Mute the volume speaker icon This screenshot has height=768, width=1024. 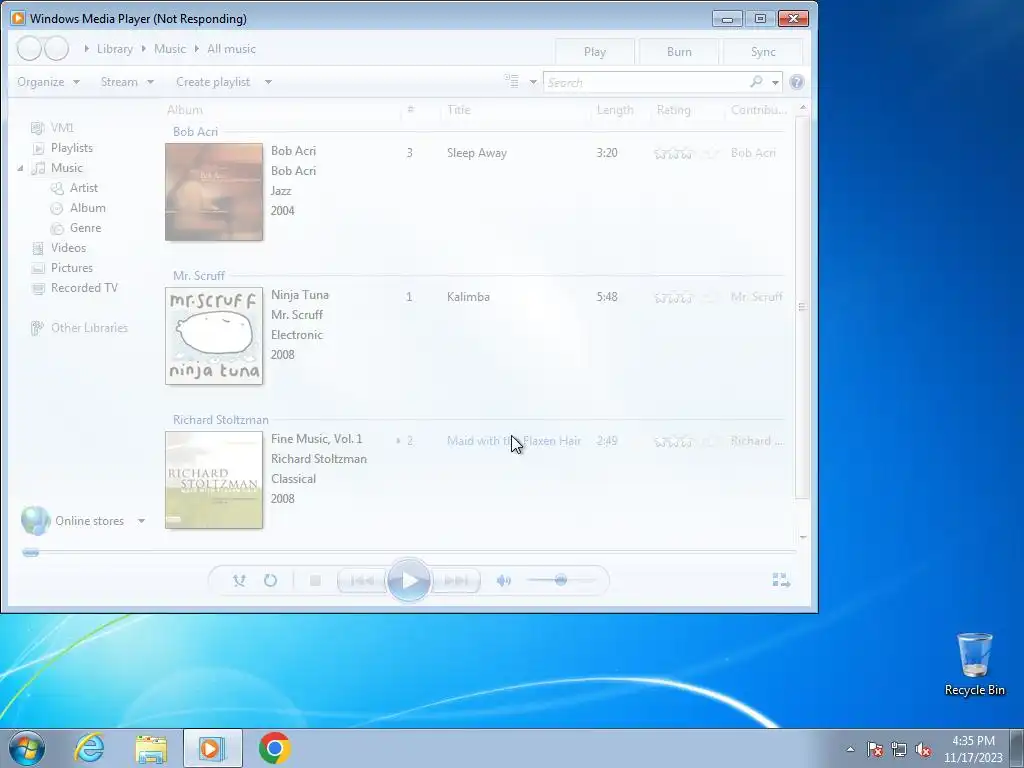[504, 581]
